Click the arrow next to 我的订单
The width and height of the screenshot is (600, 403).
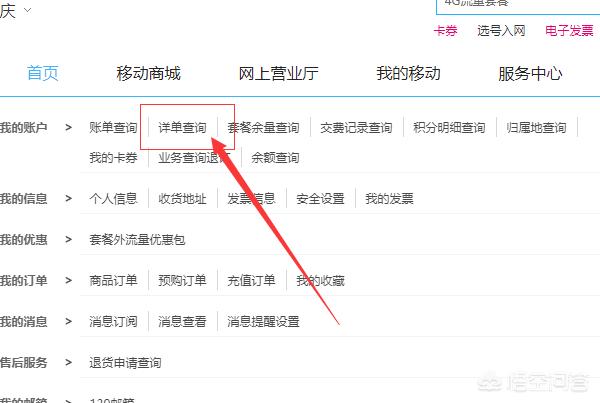[x=68, y=280]
